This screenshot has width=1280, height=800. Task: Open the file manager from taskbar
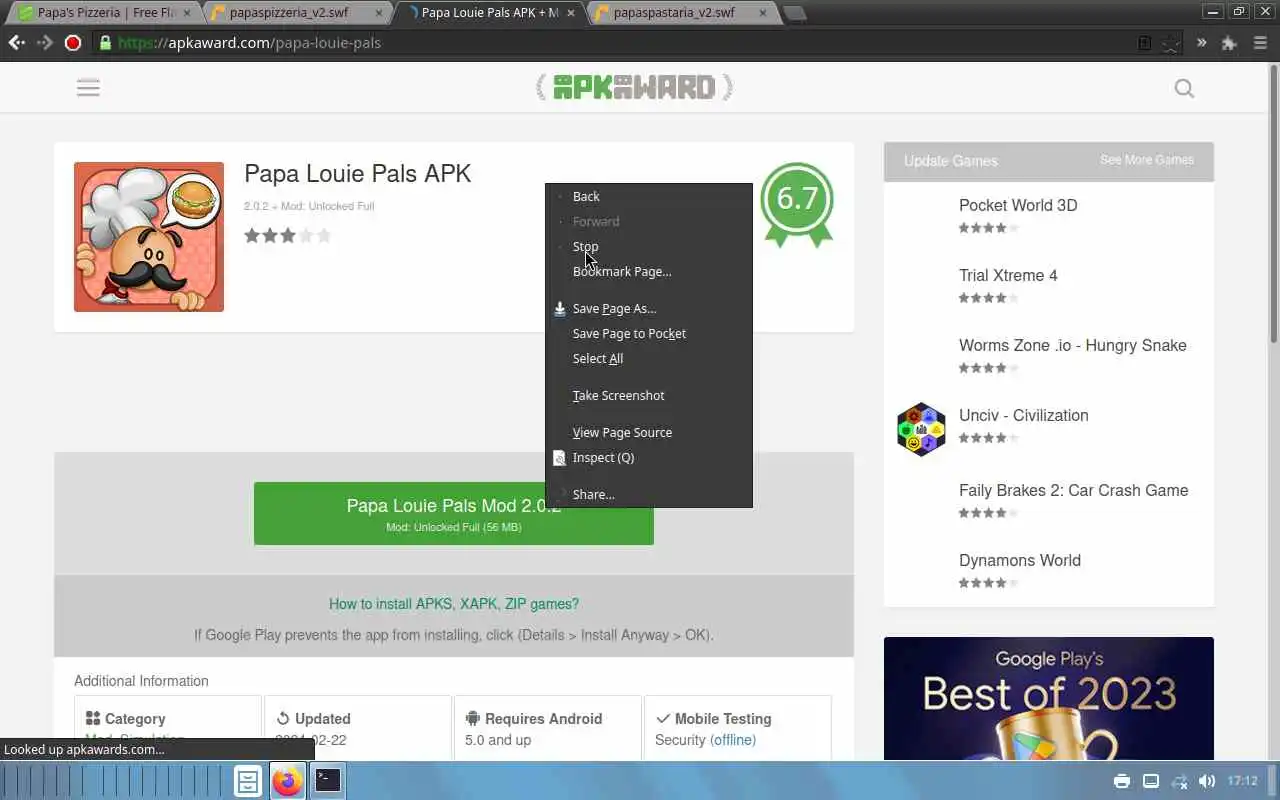pyautogui.click(x=248, y=781)
